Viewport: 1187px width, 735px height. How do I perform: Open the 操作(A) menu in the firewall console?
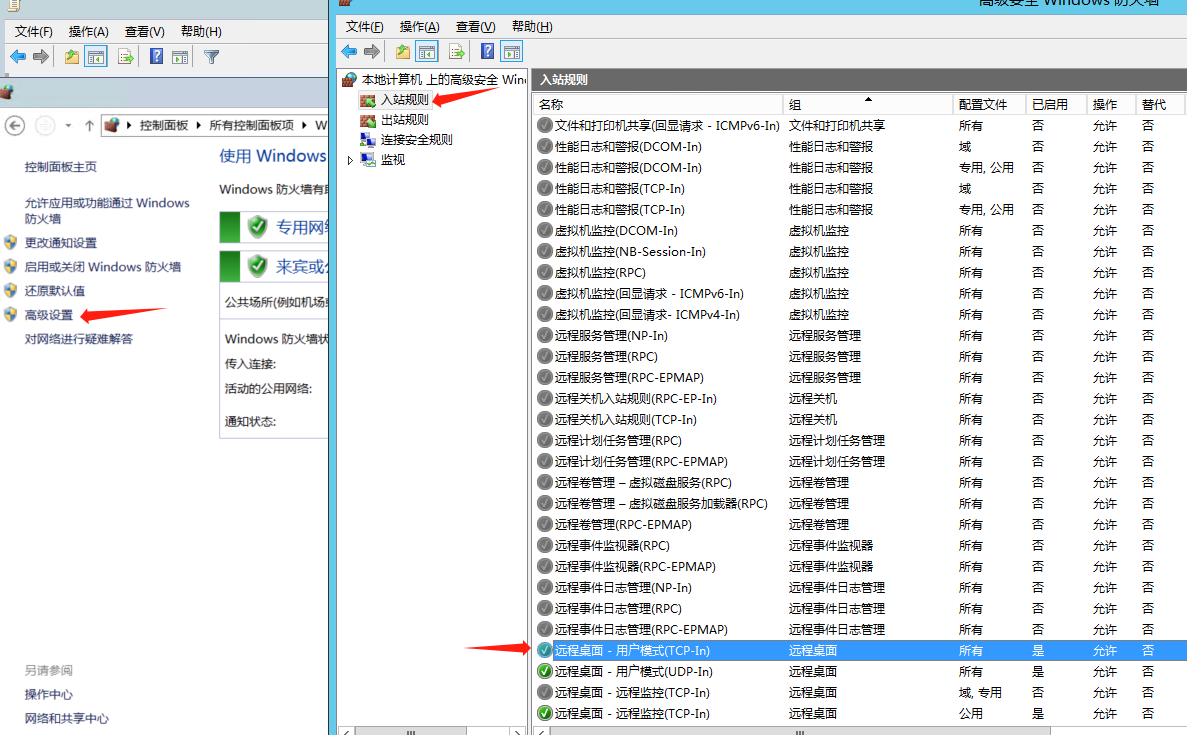pos(419,27)
